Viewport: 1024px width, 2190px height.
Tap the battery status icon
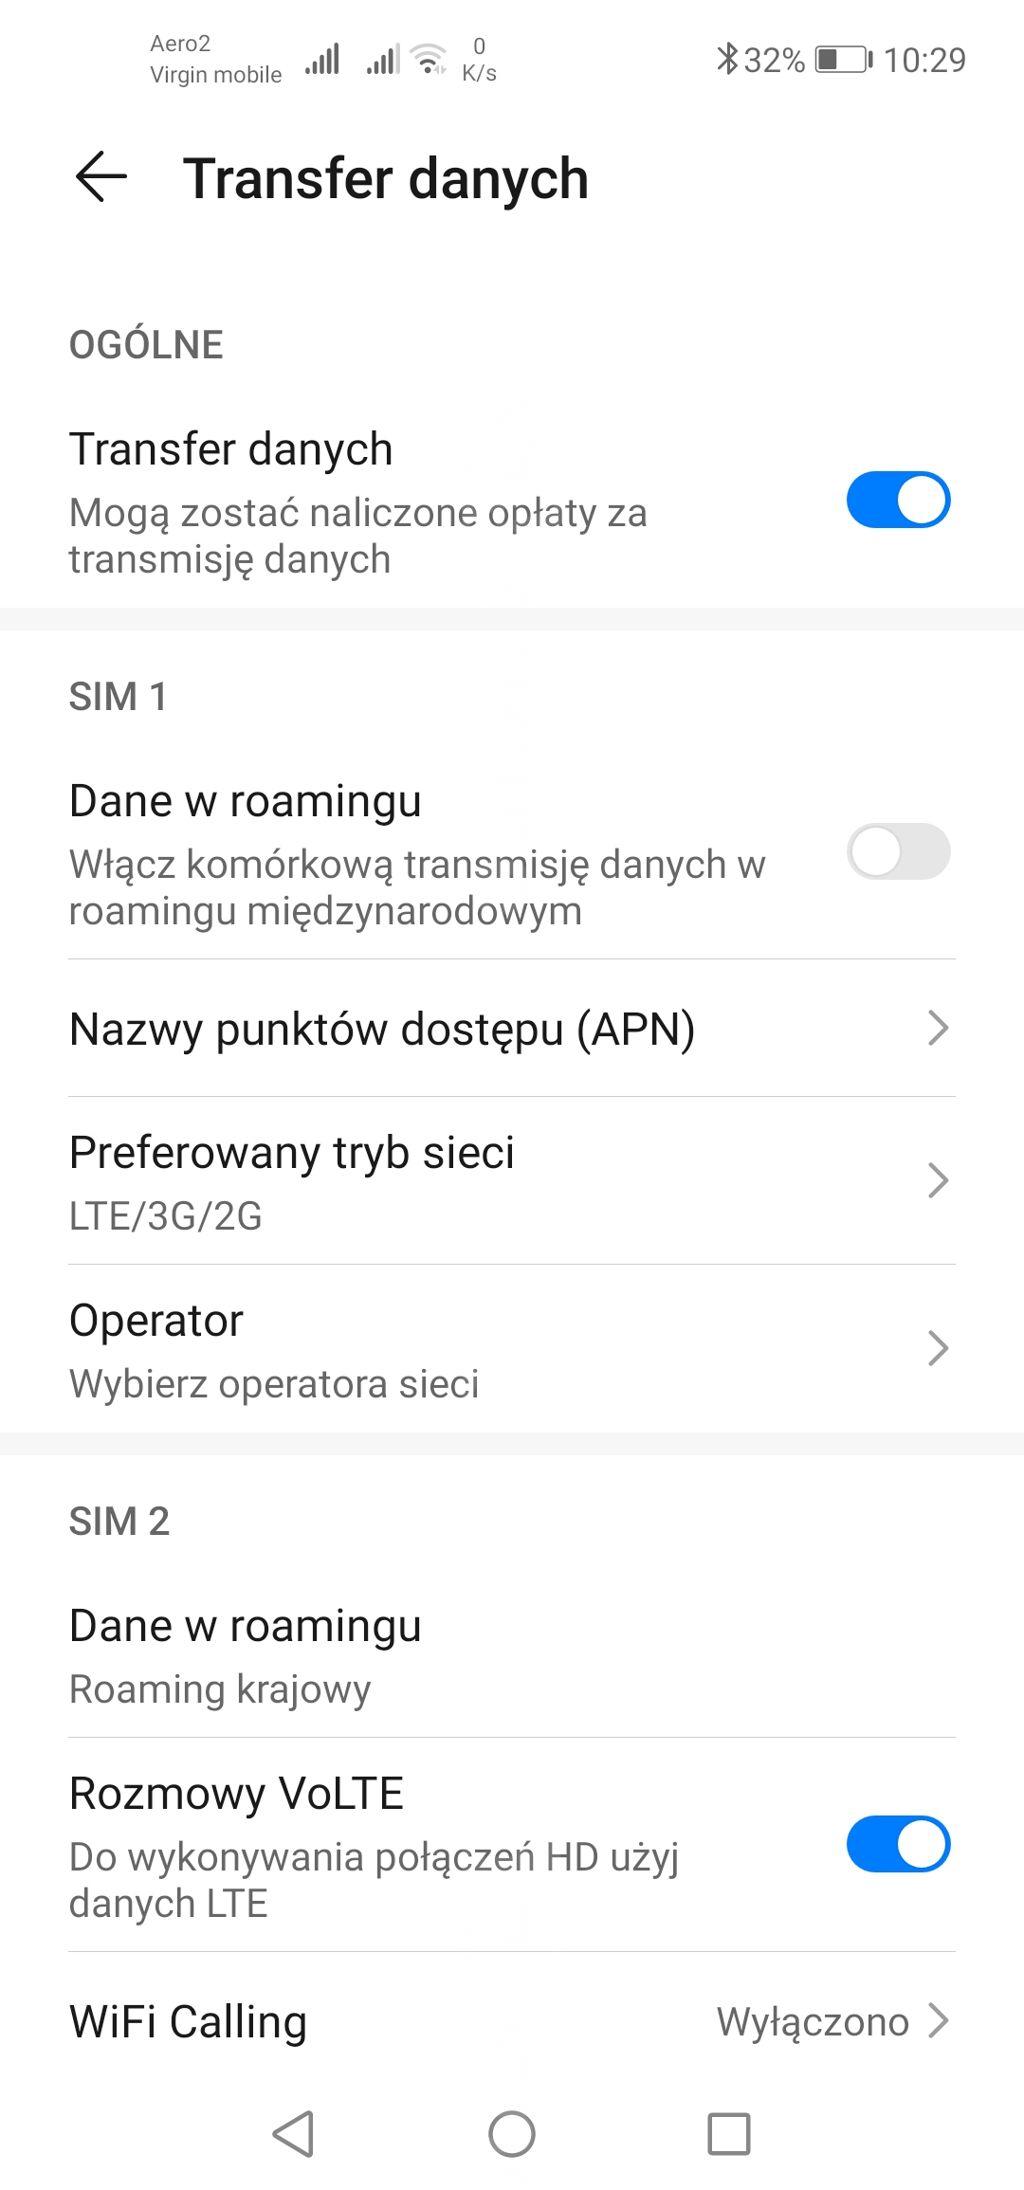pyautogui.click(x=843, y=59)
